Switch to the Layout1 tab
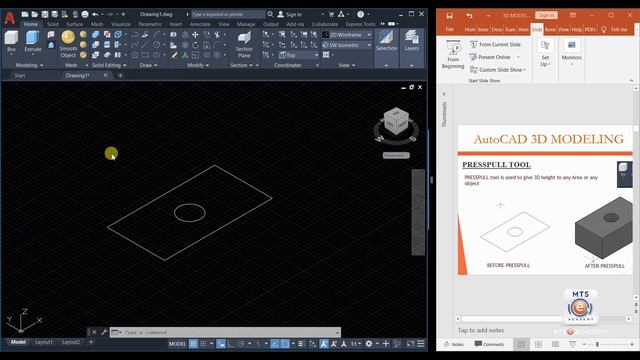 pos(43,342)
